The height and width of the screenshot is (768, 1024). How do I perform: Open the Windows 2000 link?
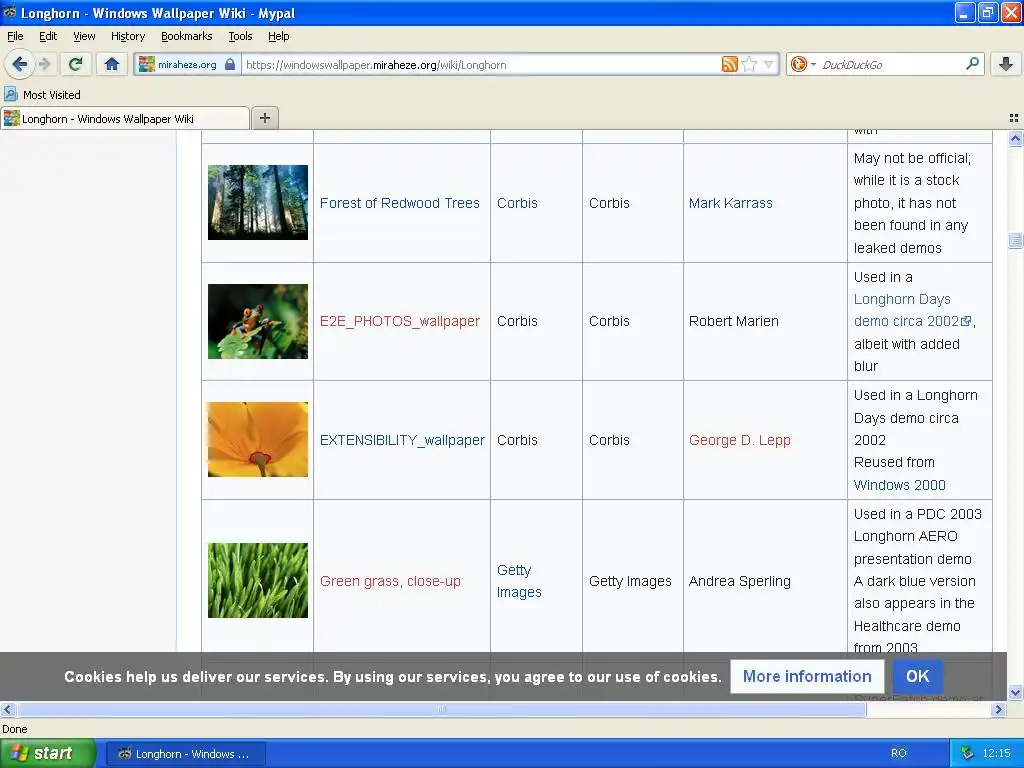900,485
